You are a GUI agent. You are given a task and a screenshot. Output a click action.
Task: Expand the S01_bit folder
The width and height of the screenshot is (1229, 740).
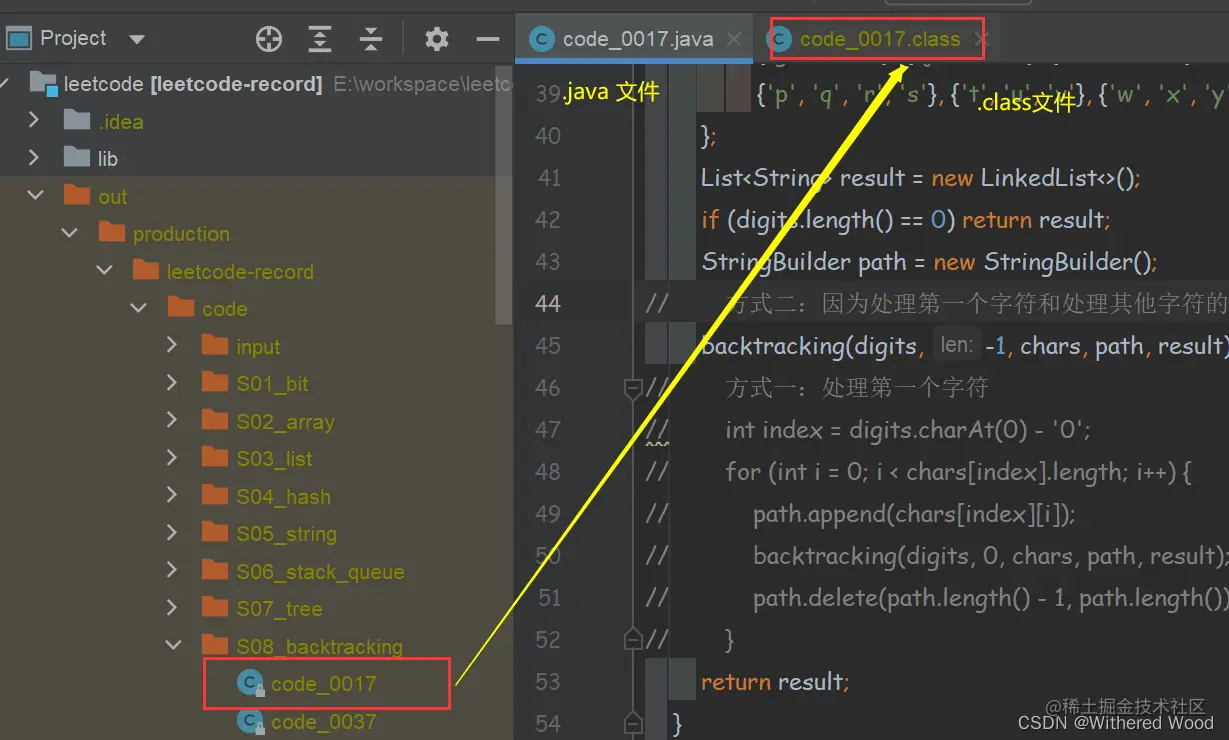[172, 383]
